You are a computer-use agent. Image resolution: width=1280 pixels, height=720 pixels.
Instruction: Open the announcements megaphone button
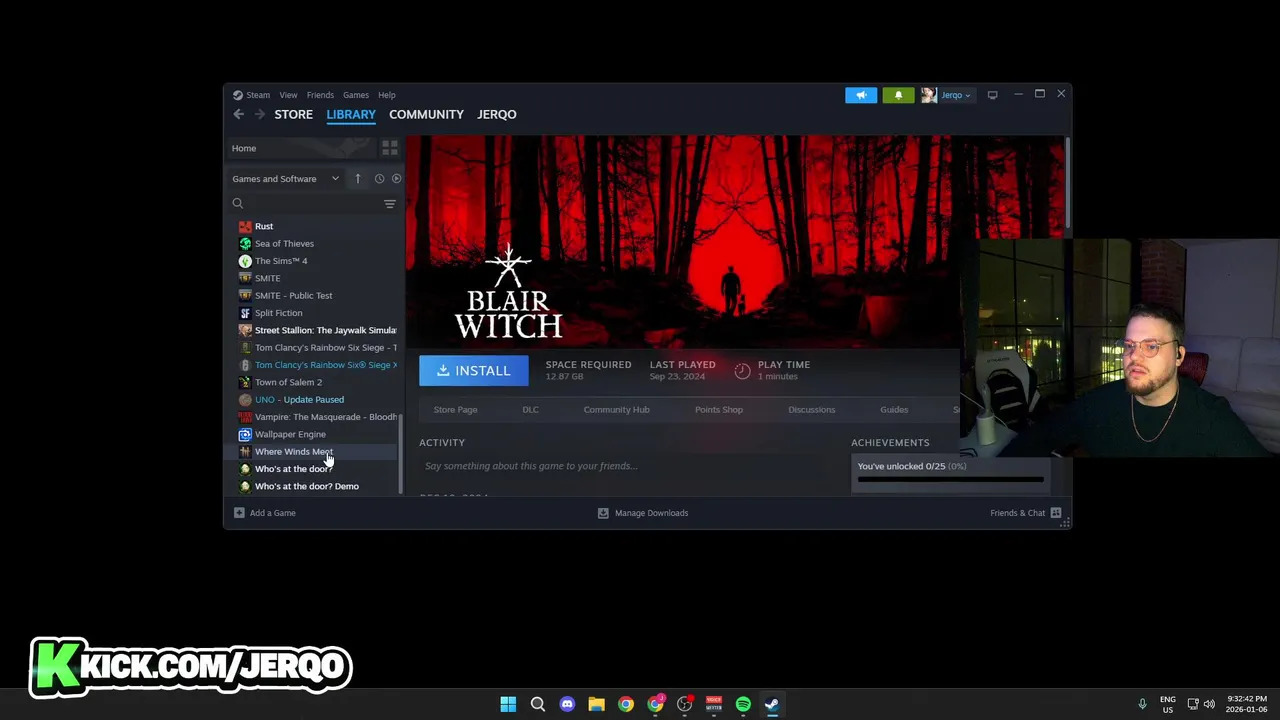click(861, 95)
